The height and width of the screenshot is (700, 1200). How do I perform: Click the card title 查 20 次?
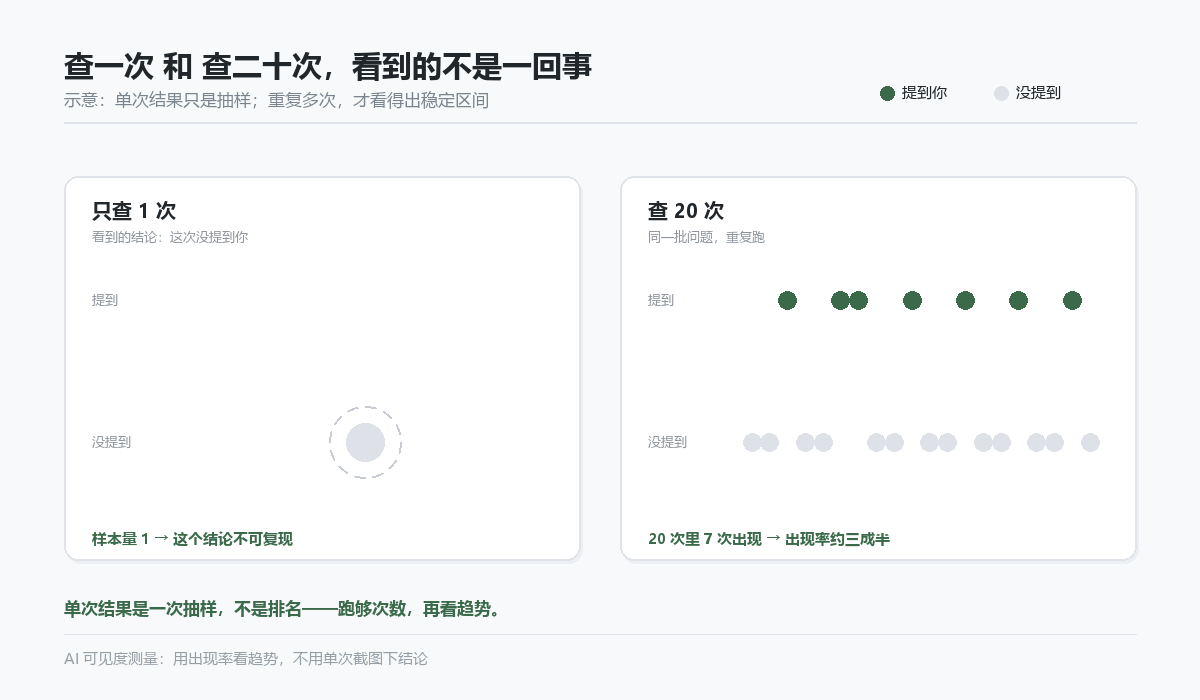tap(686, 211)
